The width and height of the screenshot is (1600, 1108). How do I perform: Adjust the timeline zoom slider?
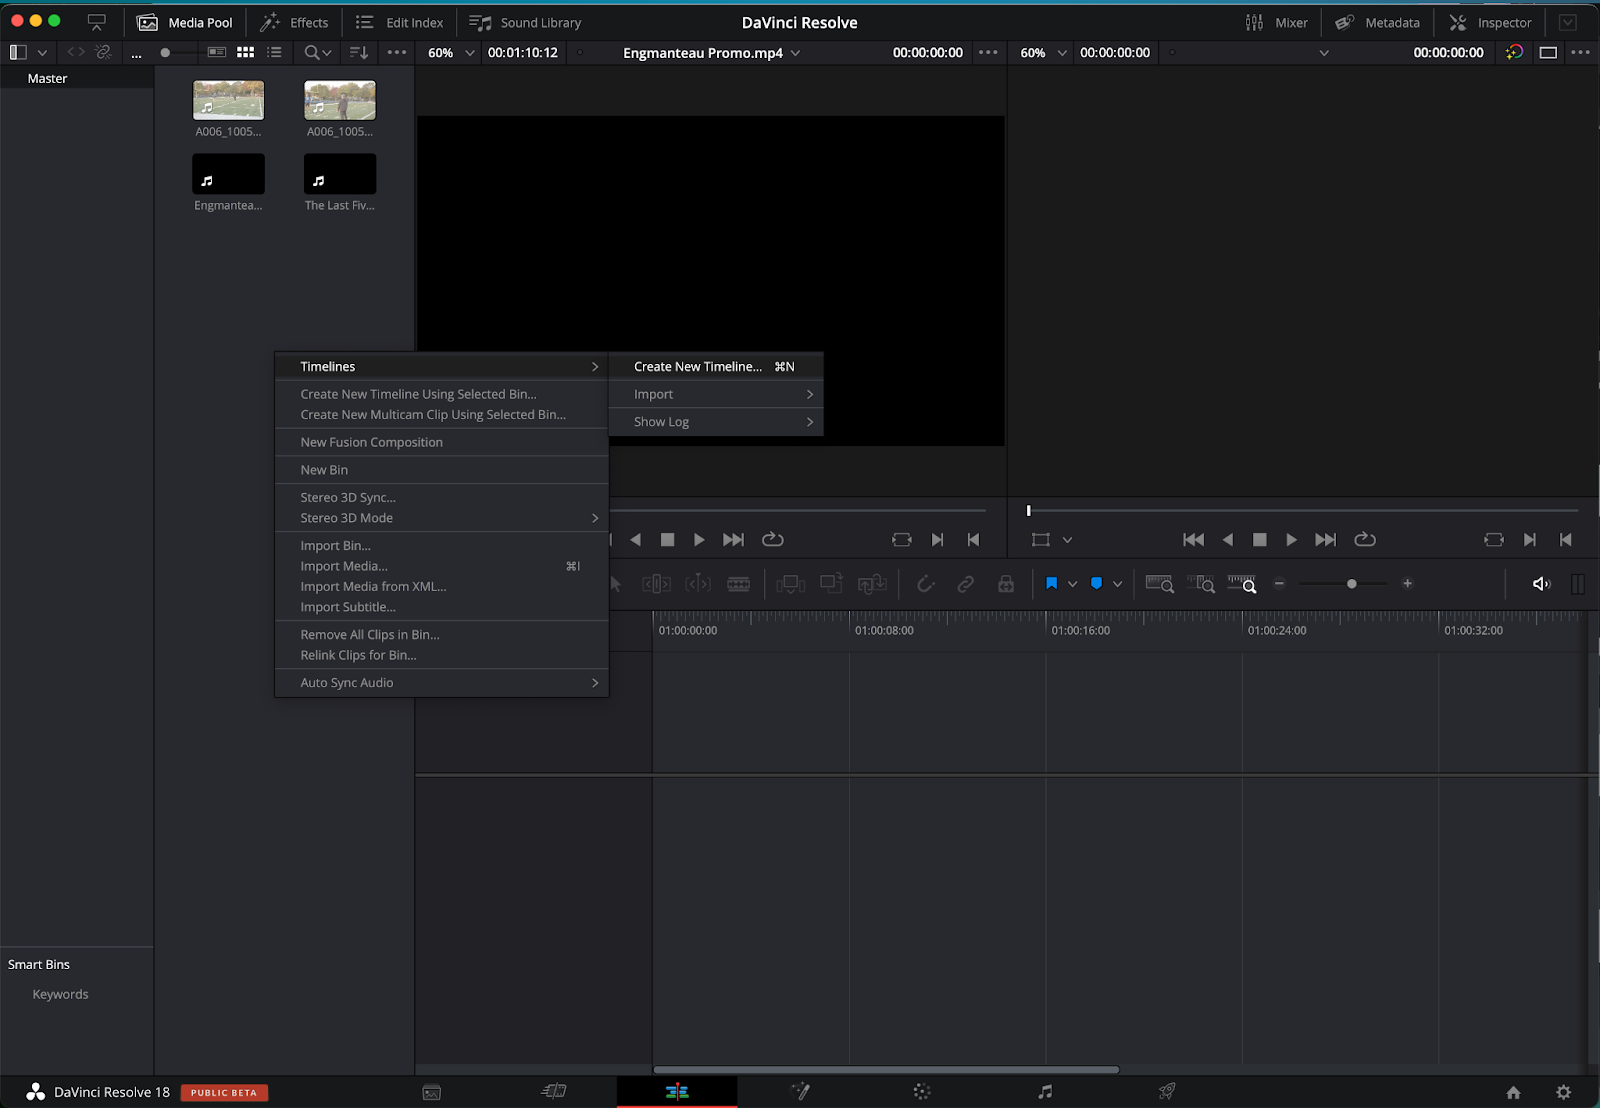click(x=1350, y=583)
